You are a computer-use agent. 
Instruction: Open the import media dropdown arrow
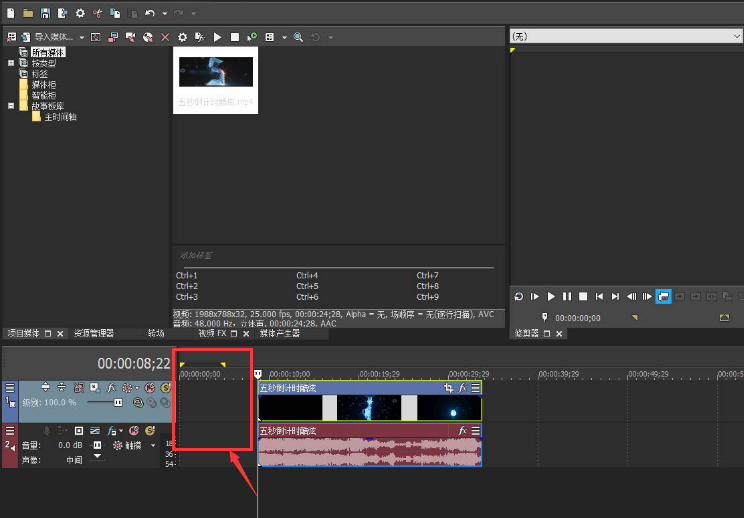pyautogui.click(x=82, y=37)
